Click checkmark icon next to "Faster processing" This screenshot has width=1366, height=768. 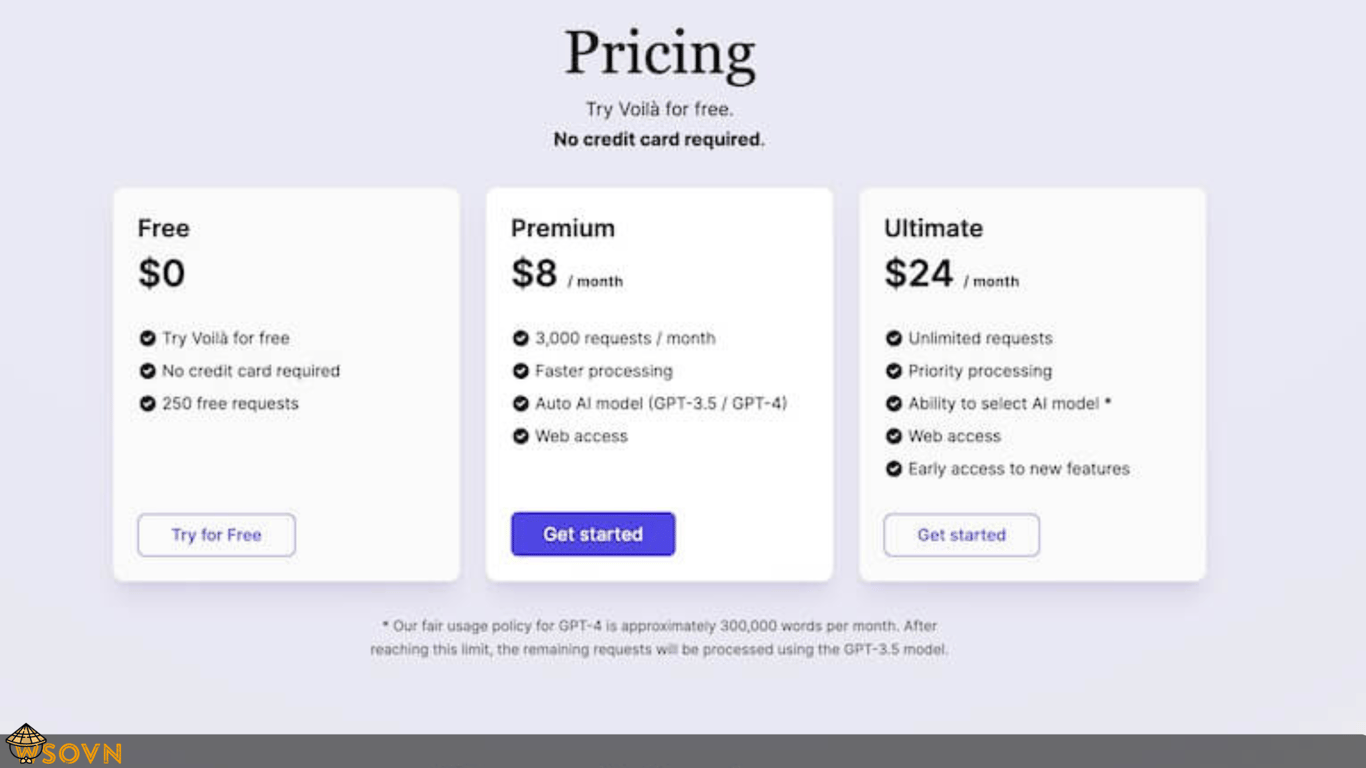pos(521,371)
